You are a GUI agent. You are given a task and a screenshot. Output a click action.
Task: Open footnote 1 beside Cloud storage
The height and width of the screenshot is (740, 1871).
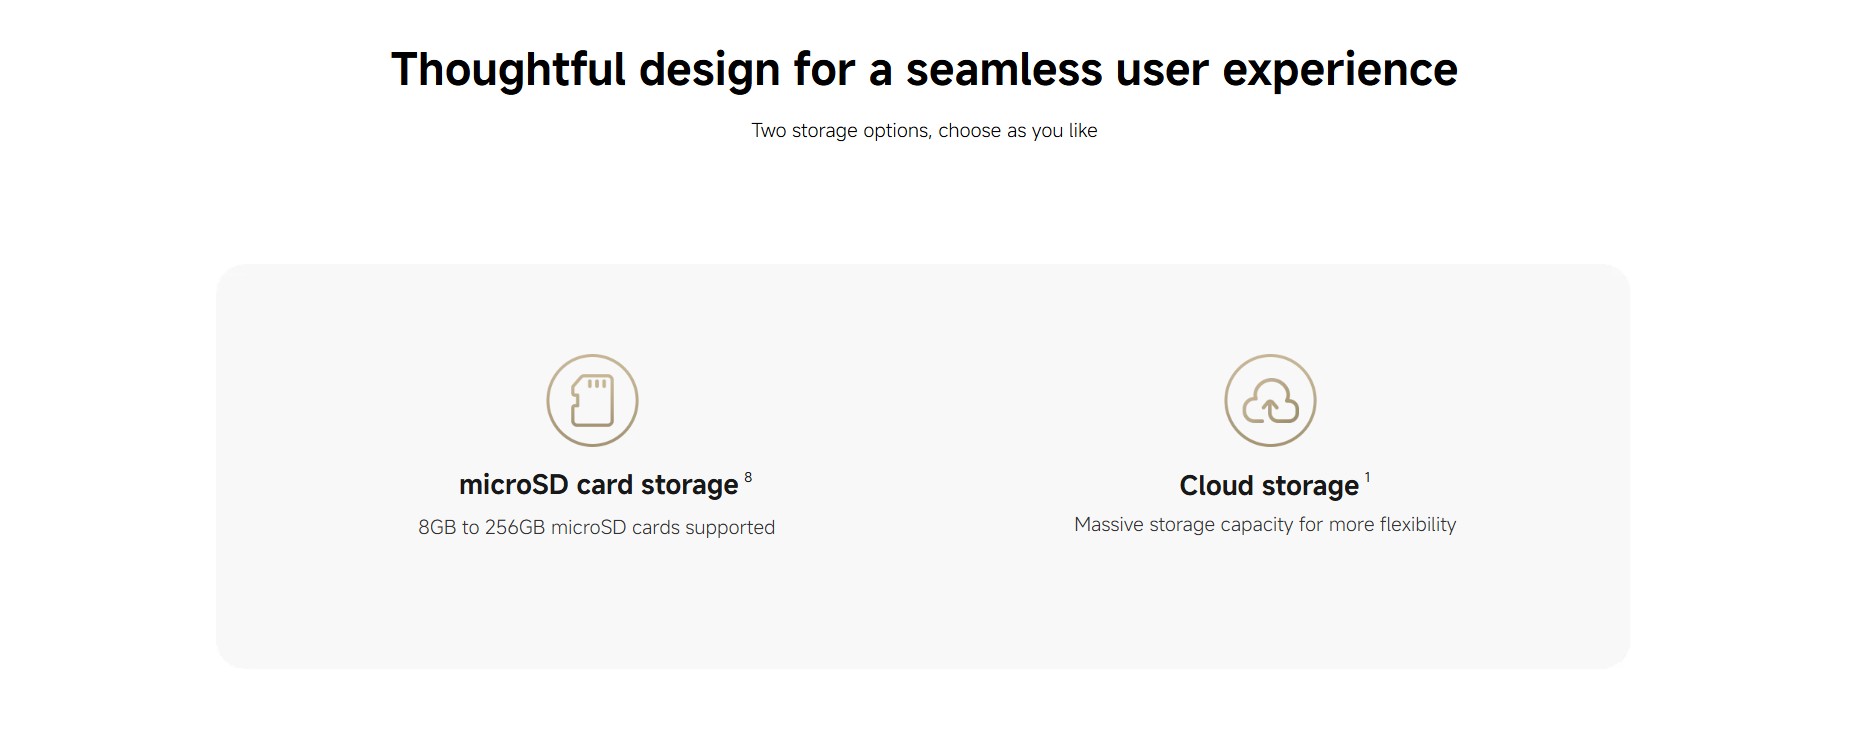1367,478
